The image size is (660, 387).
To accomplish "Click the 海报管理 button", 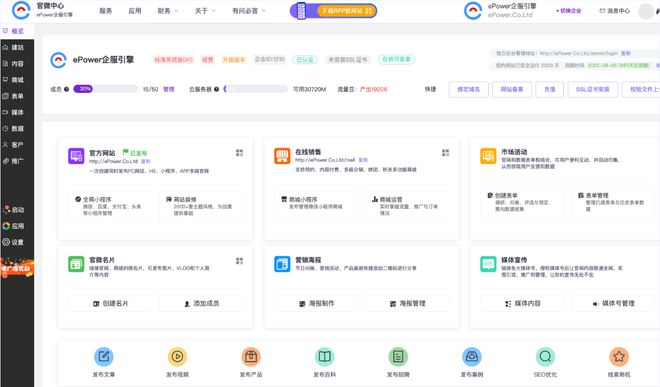I will point(407,303).
